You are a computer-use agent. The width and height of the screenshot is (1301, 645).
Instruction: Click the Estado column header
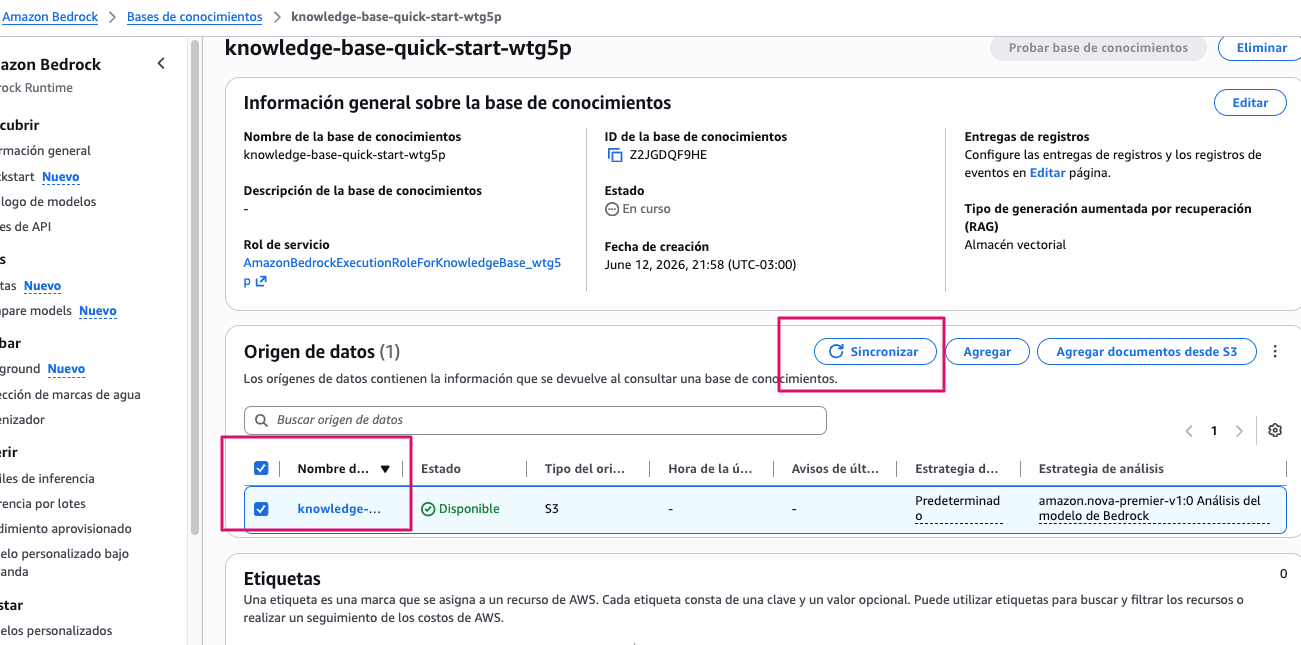tap(441, 469)
